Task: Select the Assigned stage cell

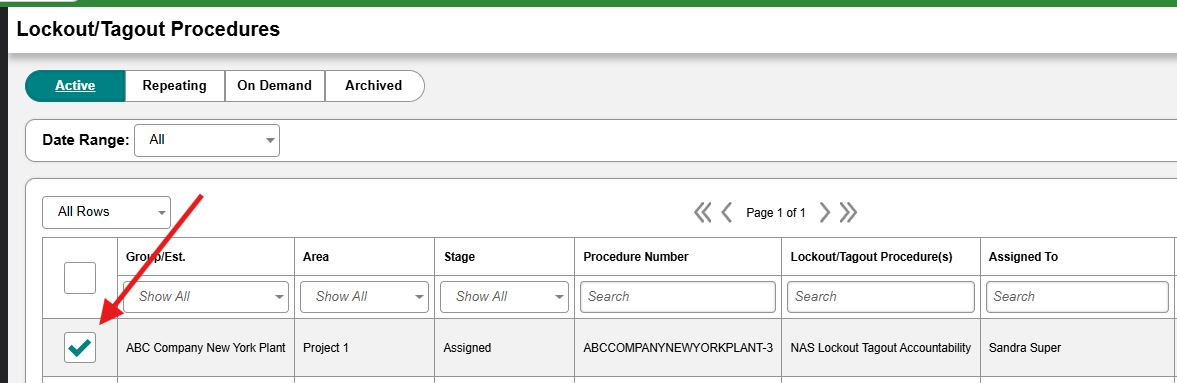Action: 504,348
